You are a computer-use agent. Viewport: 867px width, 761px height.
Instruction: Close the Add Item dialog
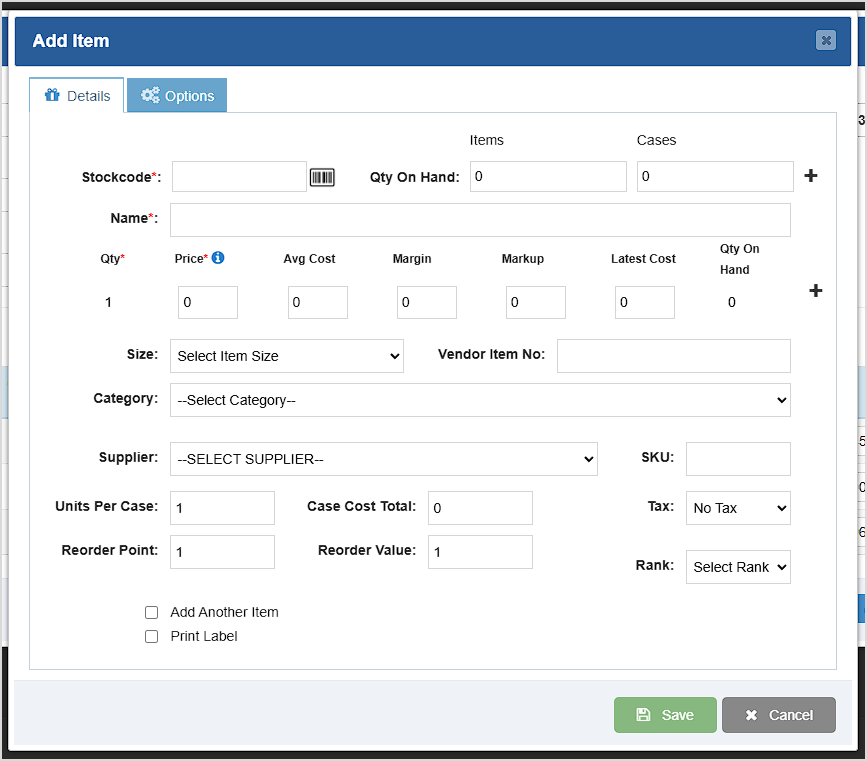(x=826, y=41)
